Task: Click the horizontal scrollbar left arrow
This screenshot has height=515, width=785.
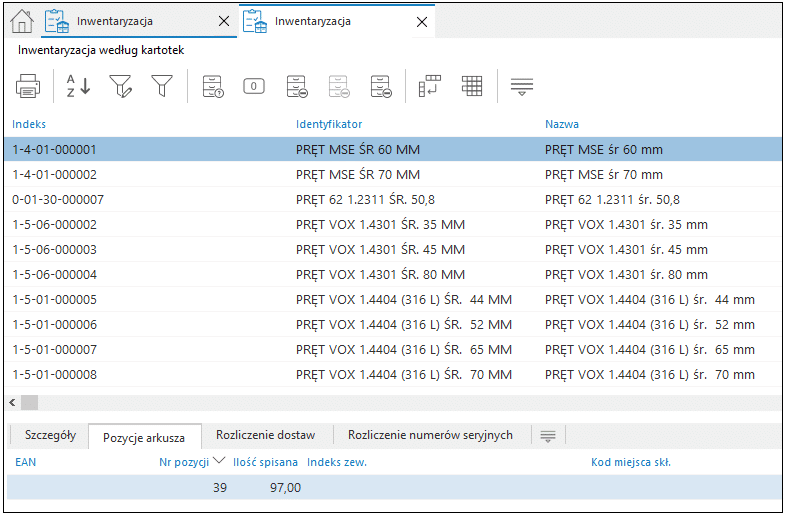Action: (13, 402)
